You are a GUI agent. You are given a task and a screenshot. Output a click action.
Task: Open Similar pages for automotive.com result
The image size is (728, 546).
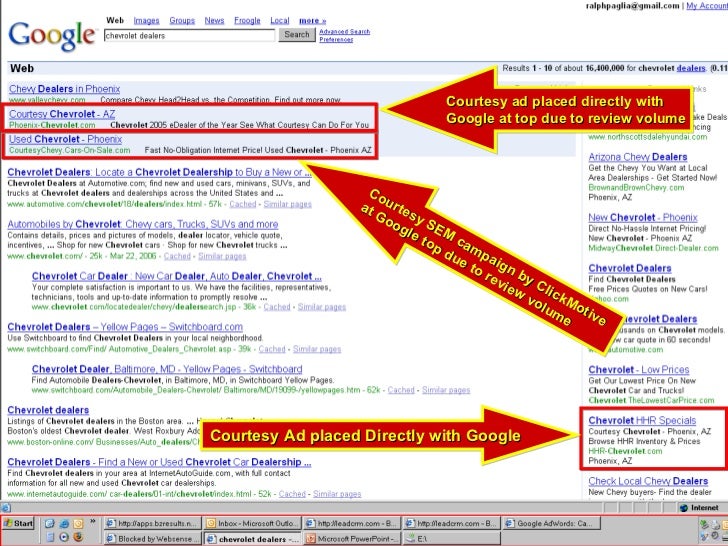click(x=287, y=204)
